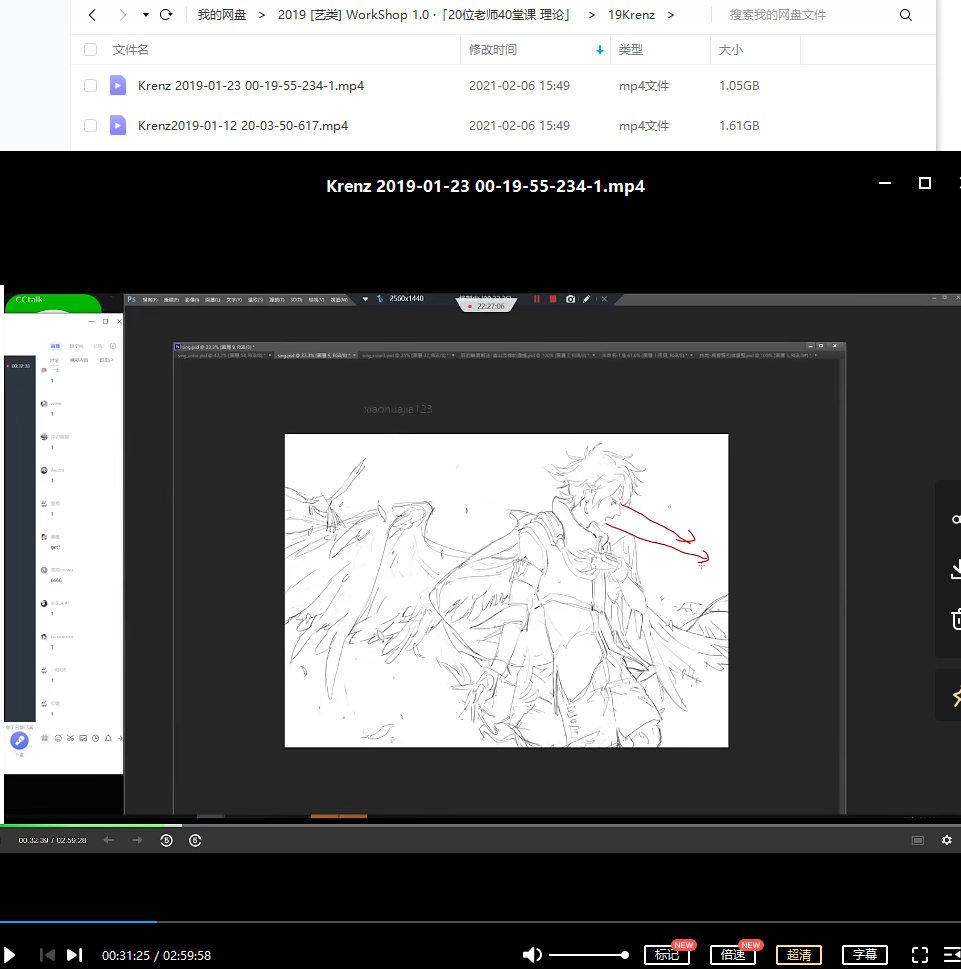Viewport: 961px width, 969px height.
Task: Click the camera capture icon in the recording toolbar
Action: 570,299
